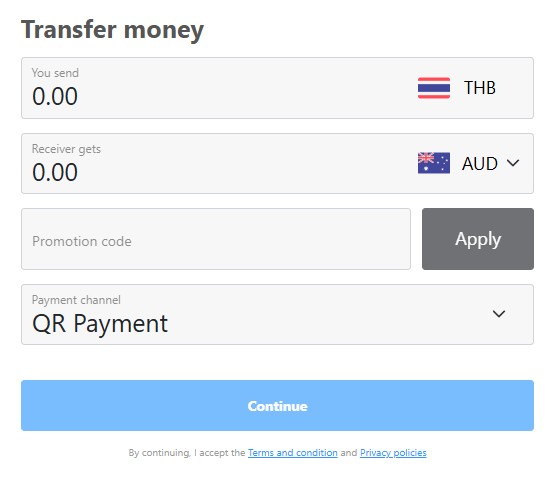Viewport: 559px width, 485px height.
Task: Focus the Receiver gets amount field
Action: pos(277,164)
